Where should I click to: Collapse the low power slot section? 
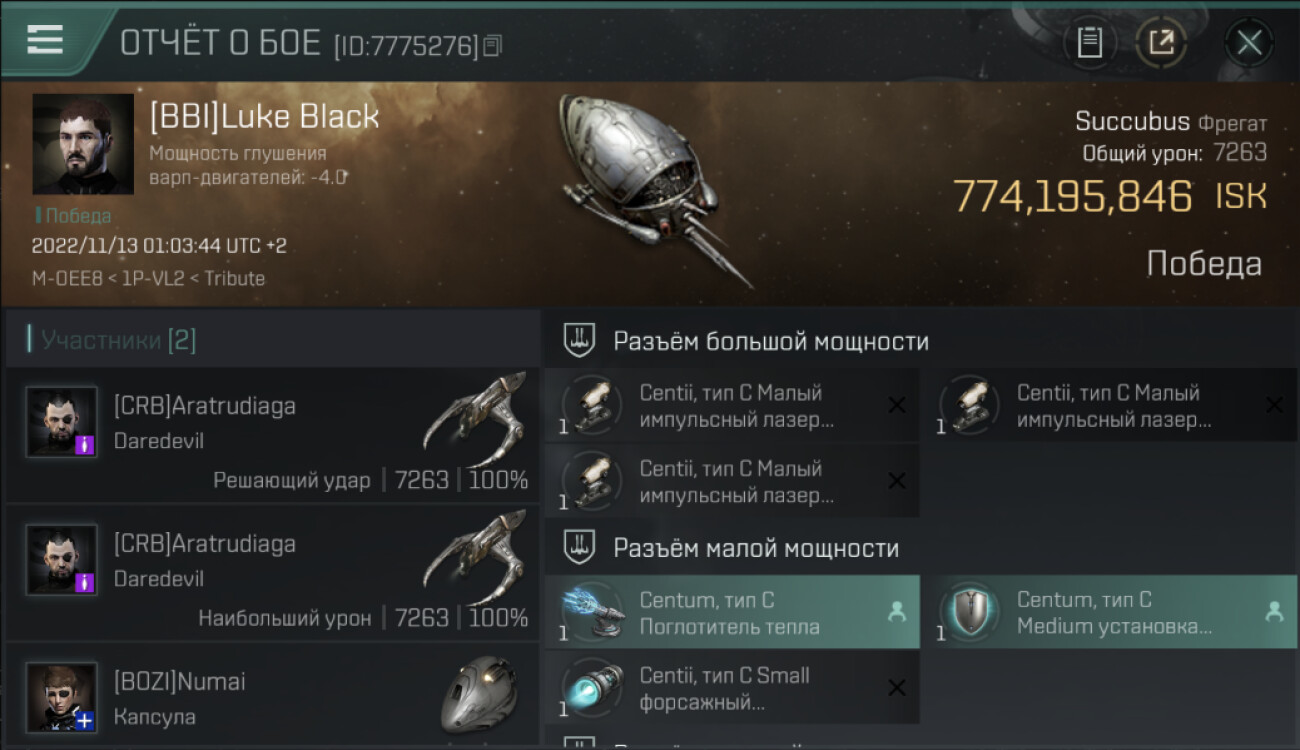pyautogui.click(x=580, y=547)
